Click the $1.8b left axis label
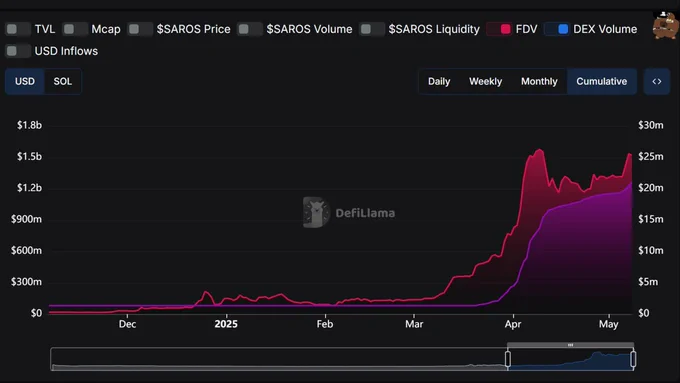 click(x=29, y=125)
